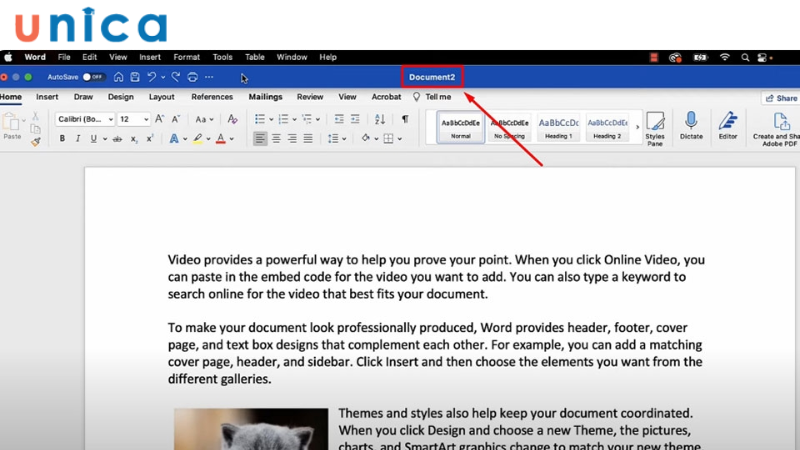This screenshot has height=450, width=800.
Task: Toggle Italic formatting
Action: point(78,138)
